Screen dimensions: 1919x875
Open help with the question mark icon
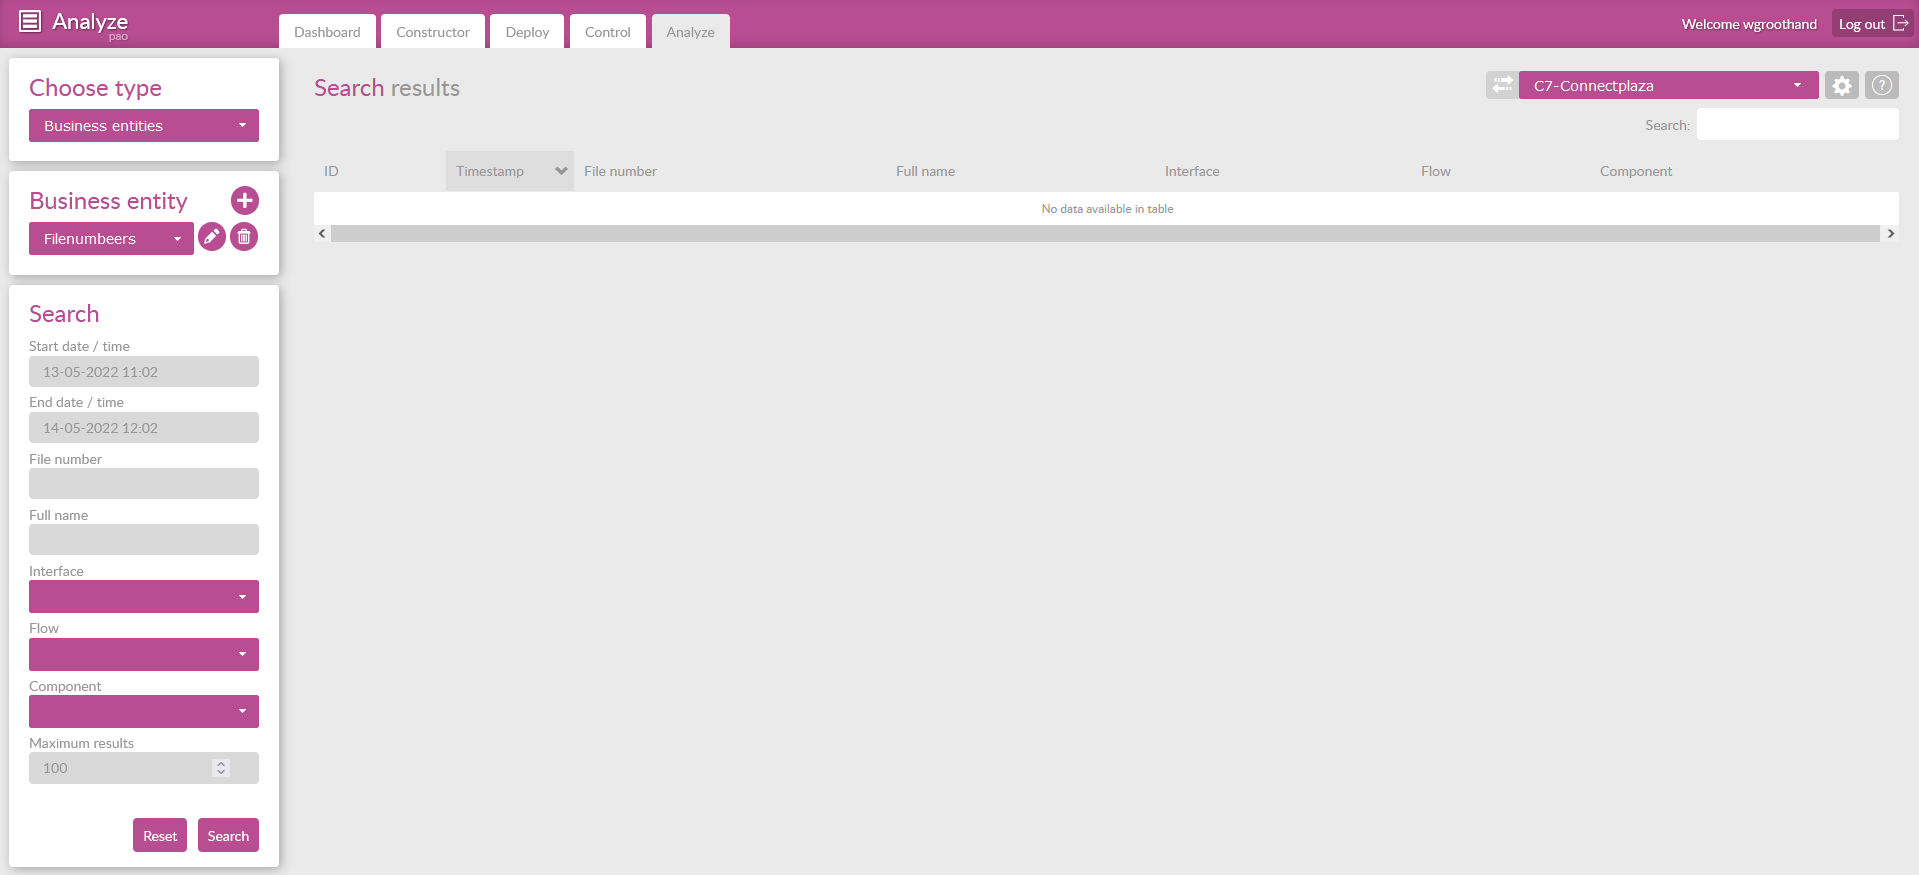[x=1881, y=85]
